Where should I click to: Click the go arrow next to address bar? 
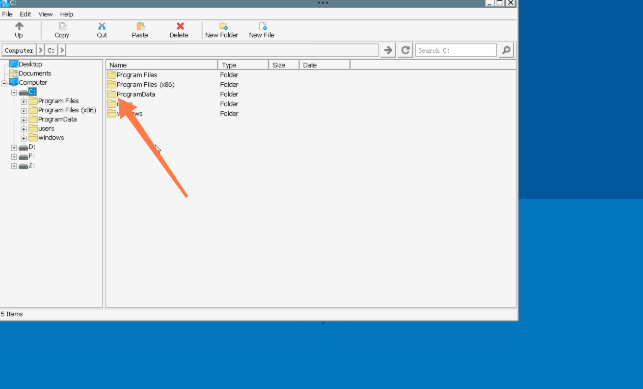tap(388, 50)
